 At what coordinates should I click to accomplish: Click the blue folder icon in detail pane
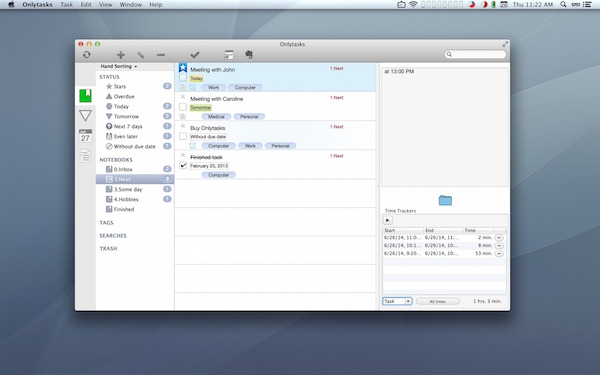point(445,200)
